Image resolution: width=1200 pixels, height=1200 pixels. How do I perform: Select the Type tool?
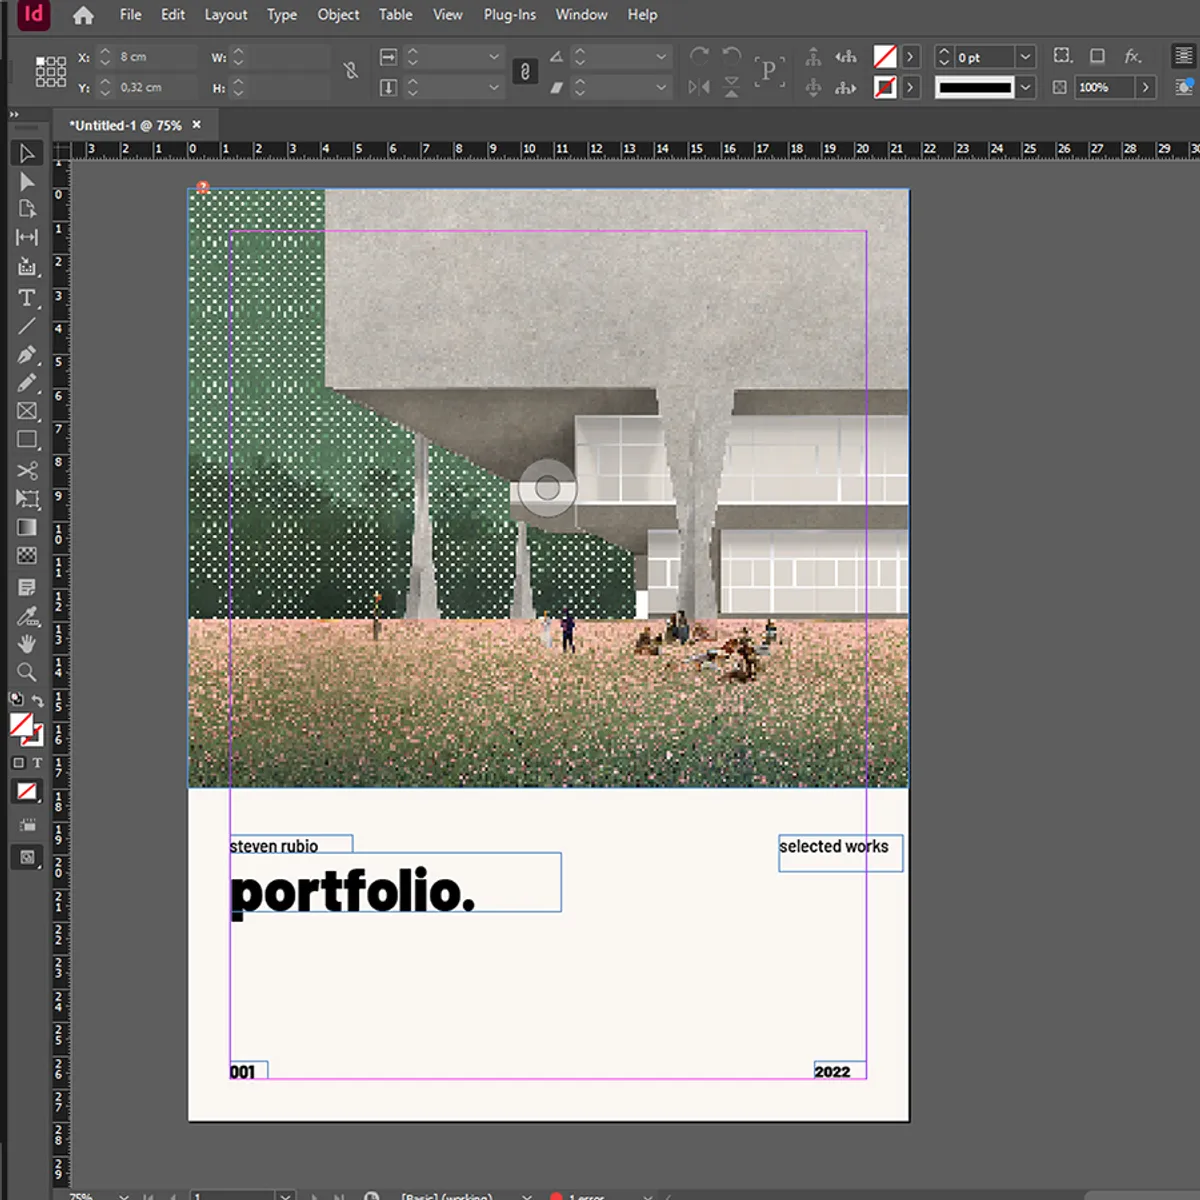(x=27, y=297)
